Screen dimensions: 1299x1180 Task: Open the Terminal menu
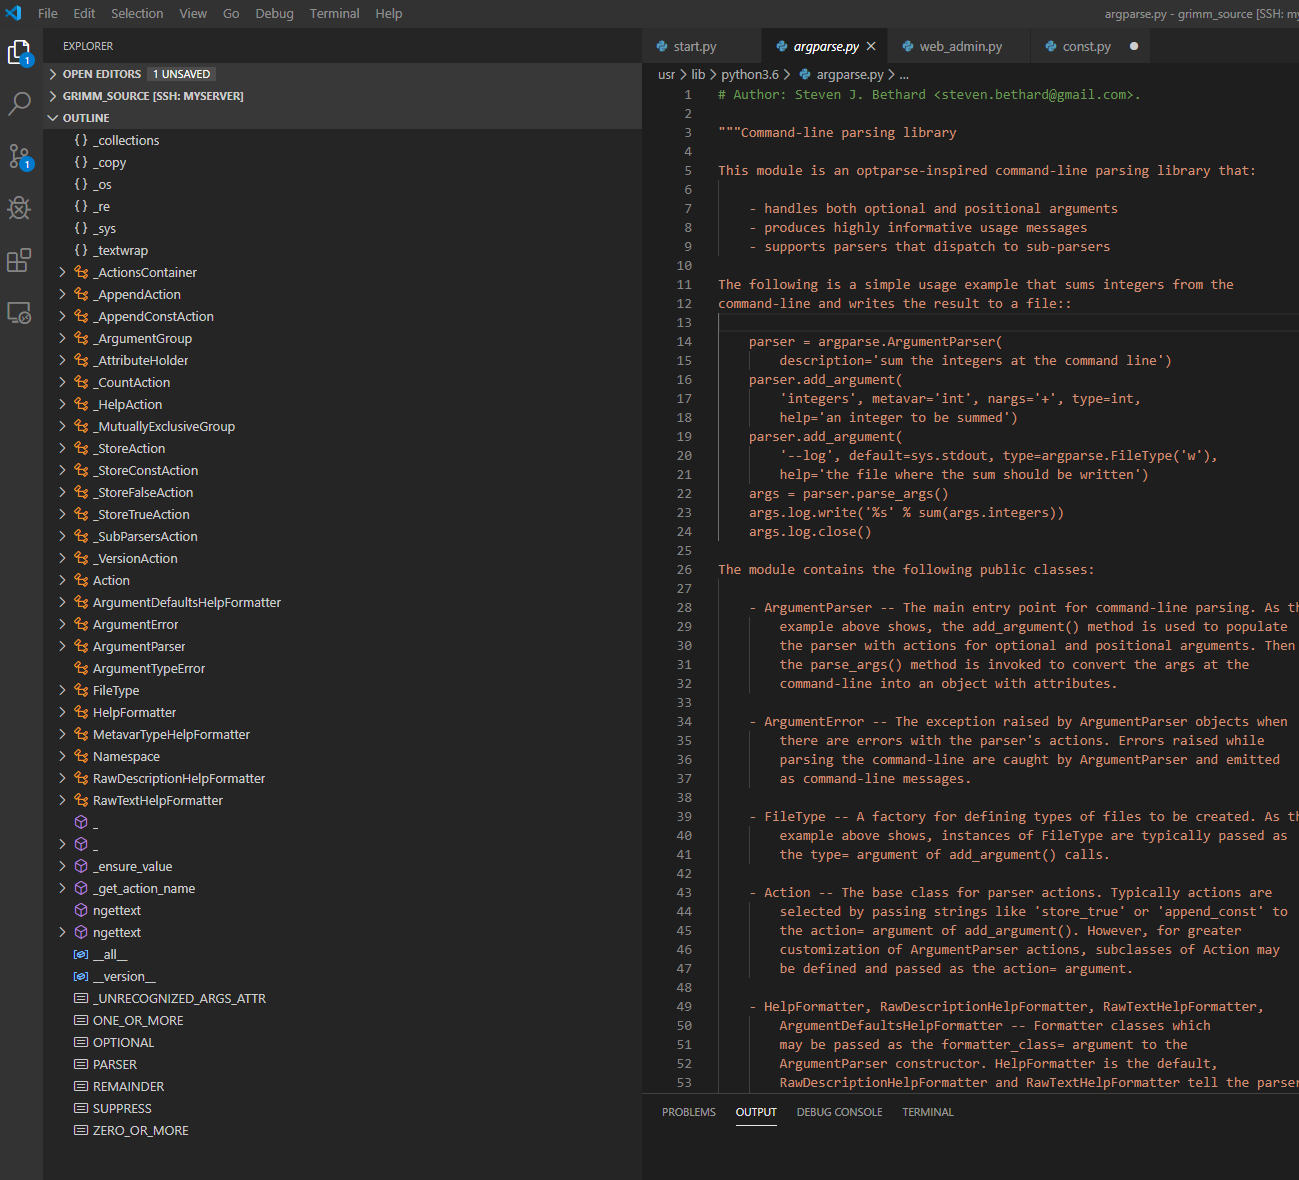click(x=334, y=13)
